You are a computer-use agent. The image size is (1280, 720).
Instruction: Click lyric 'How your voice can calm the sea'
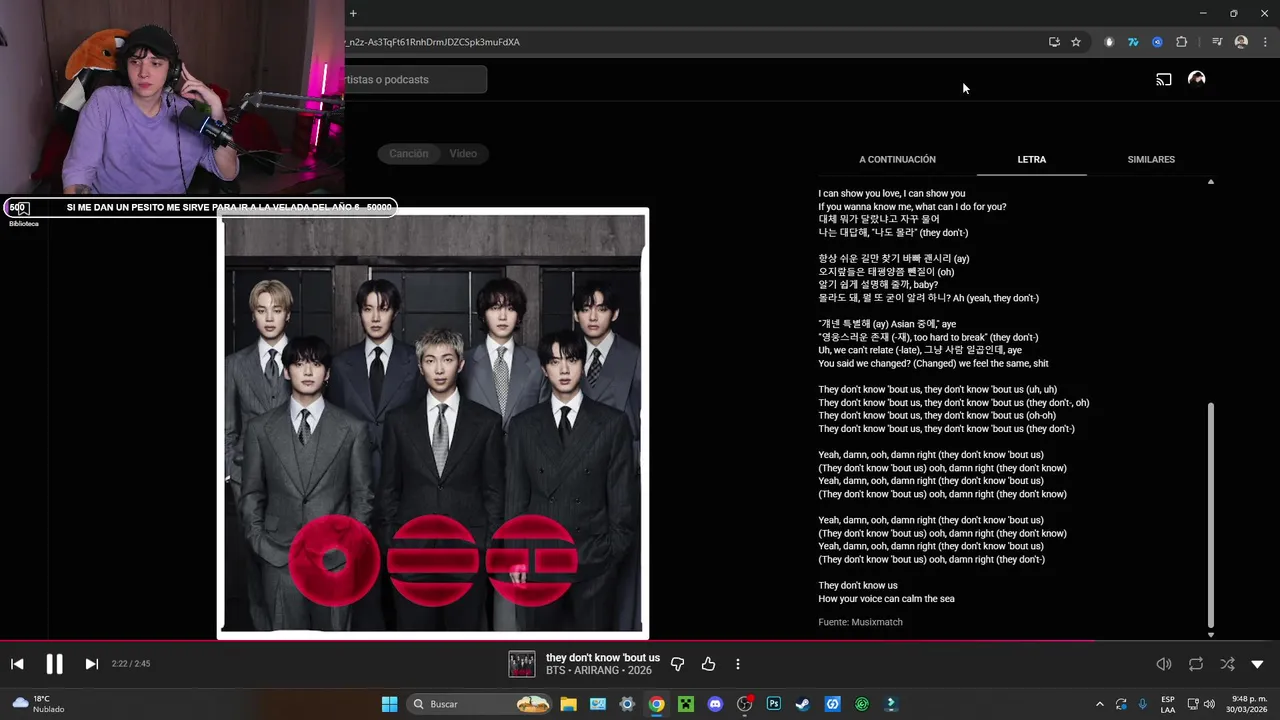coord(886,599)
